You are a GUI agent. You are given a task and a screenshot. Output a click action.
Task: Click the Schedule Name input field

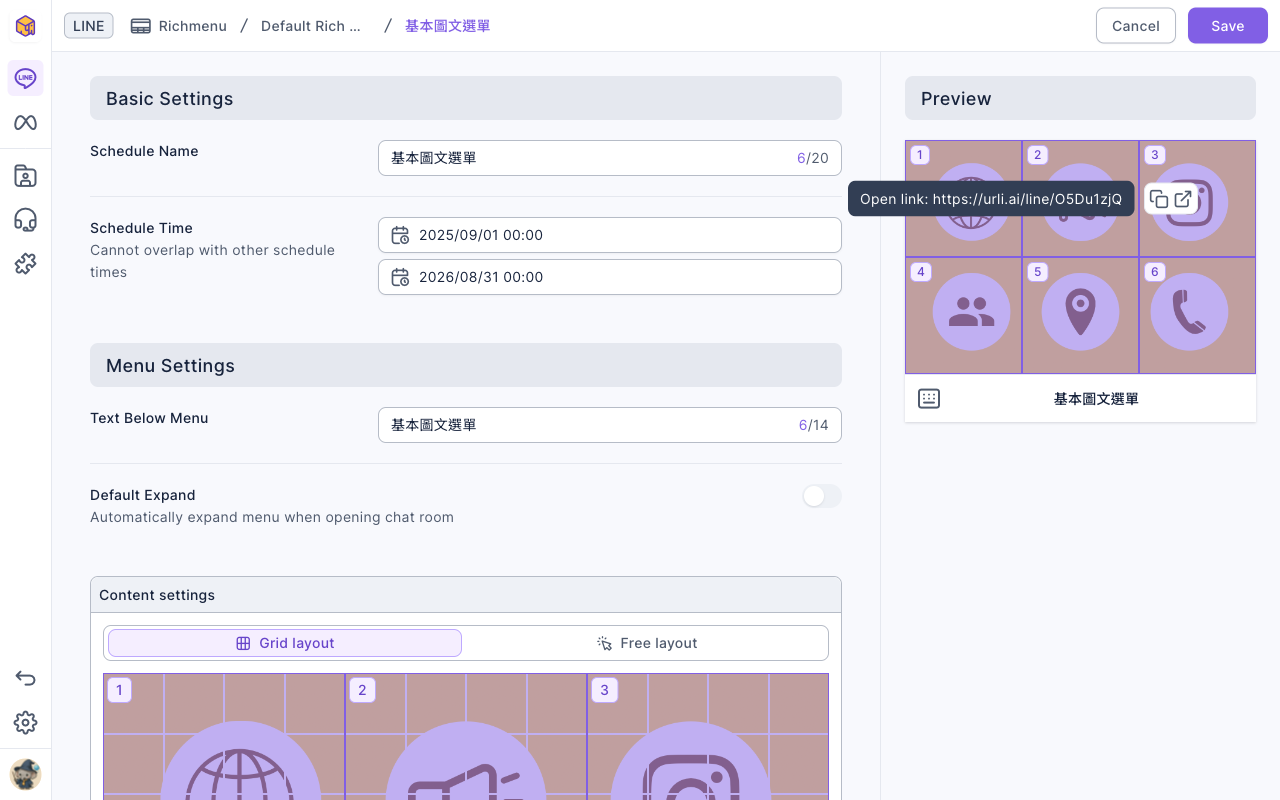click(610, 158)
